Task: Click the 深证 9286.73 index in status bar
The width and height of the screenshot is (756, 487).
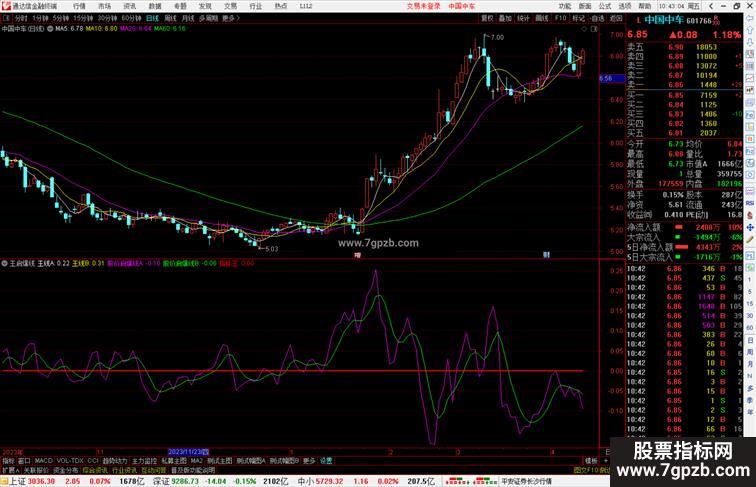Action: click(x=176, y=481)
